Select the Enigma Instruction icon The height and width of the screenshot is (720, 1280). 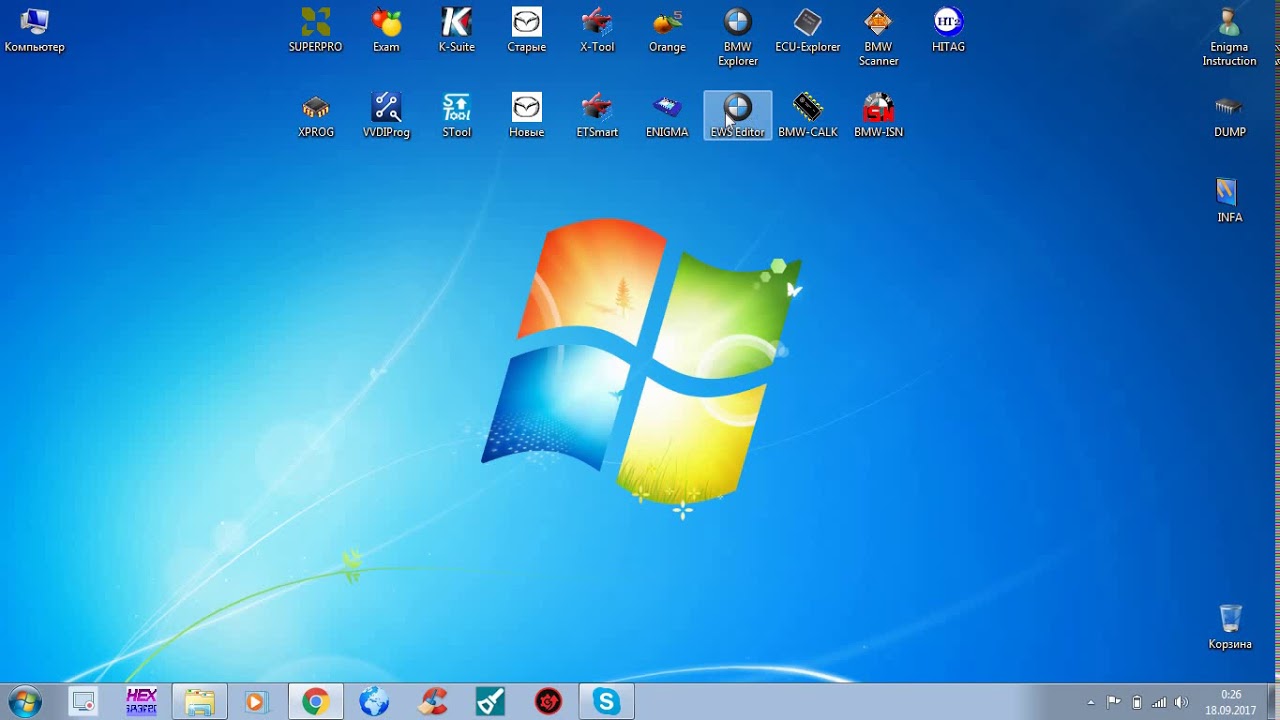point(1229,38)
